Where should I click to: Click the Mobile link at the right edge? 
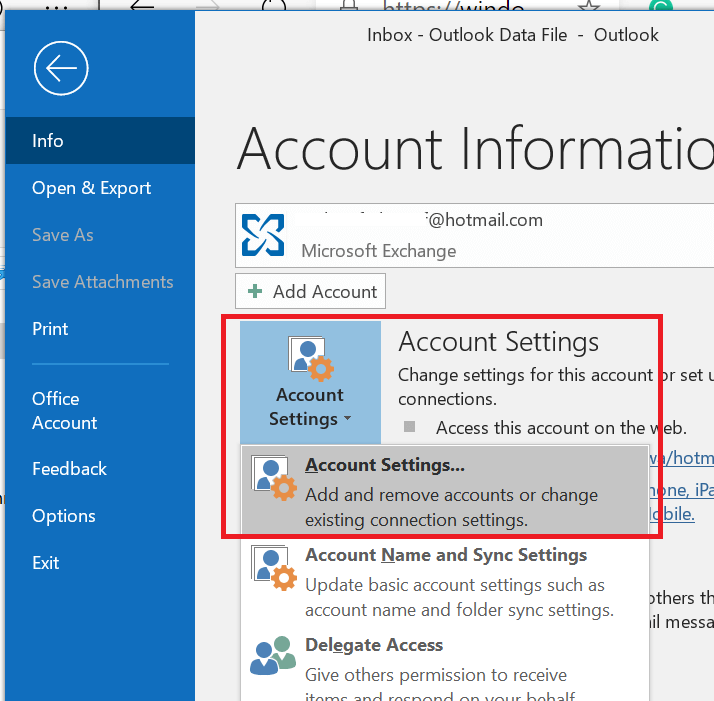[672, 514]
